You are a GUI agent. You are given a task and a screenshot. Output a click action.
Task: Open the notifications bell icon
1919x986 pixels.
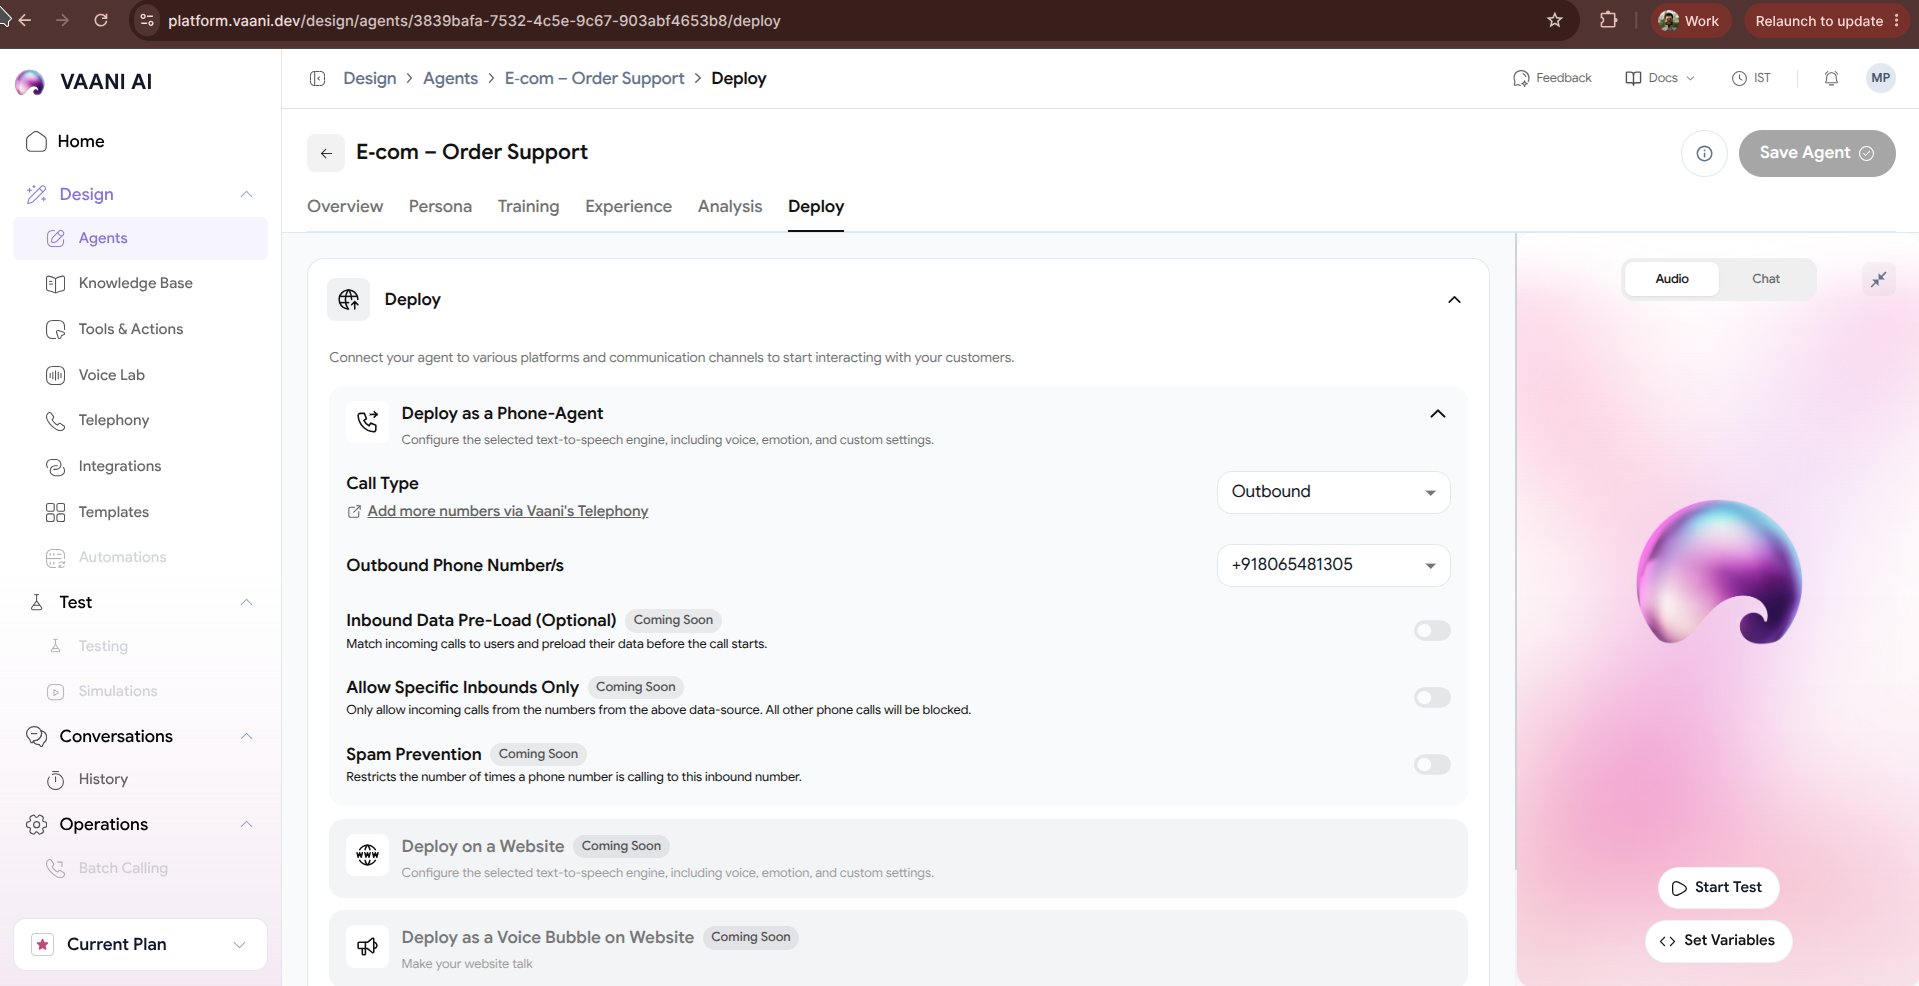point(1831,78)
